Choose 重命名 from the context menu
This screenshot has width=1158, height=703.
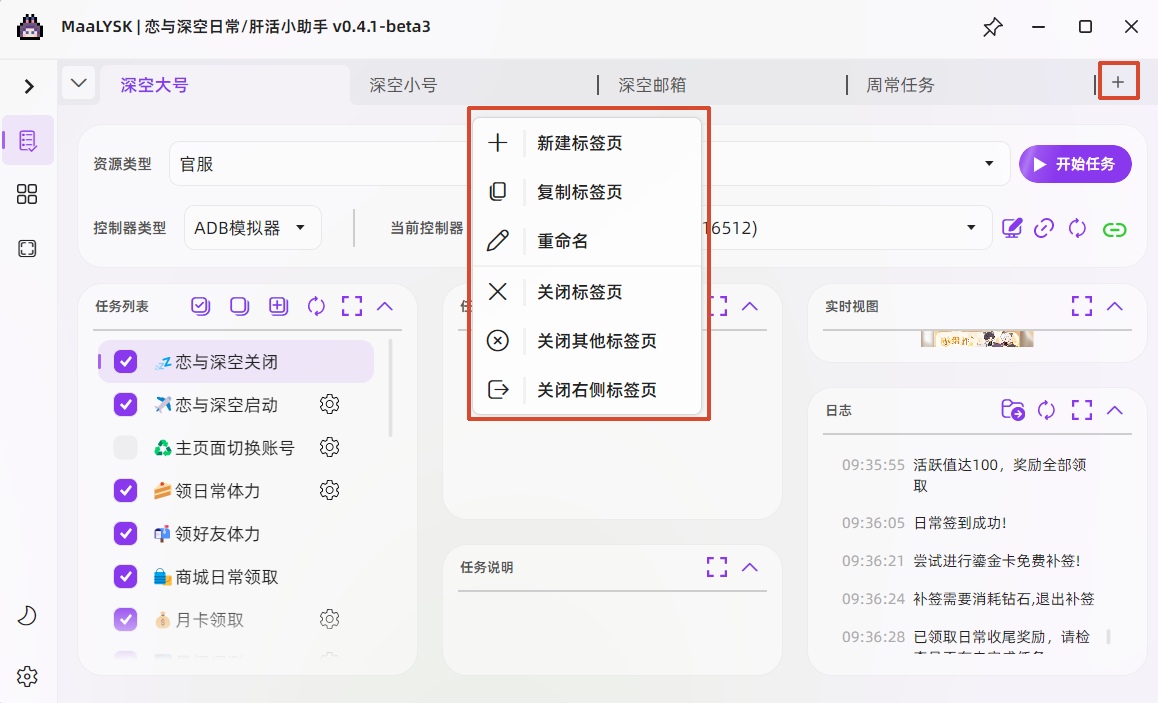[586, 241]
